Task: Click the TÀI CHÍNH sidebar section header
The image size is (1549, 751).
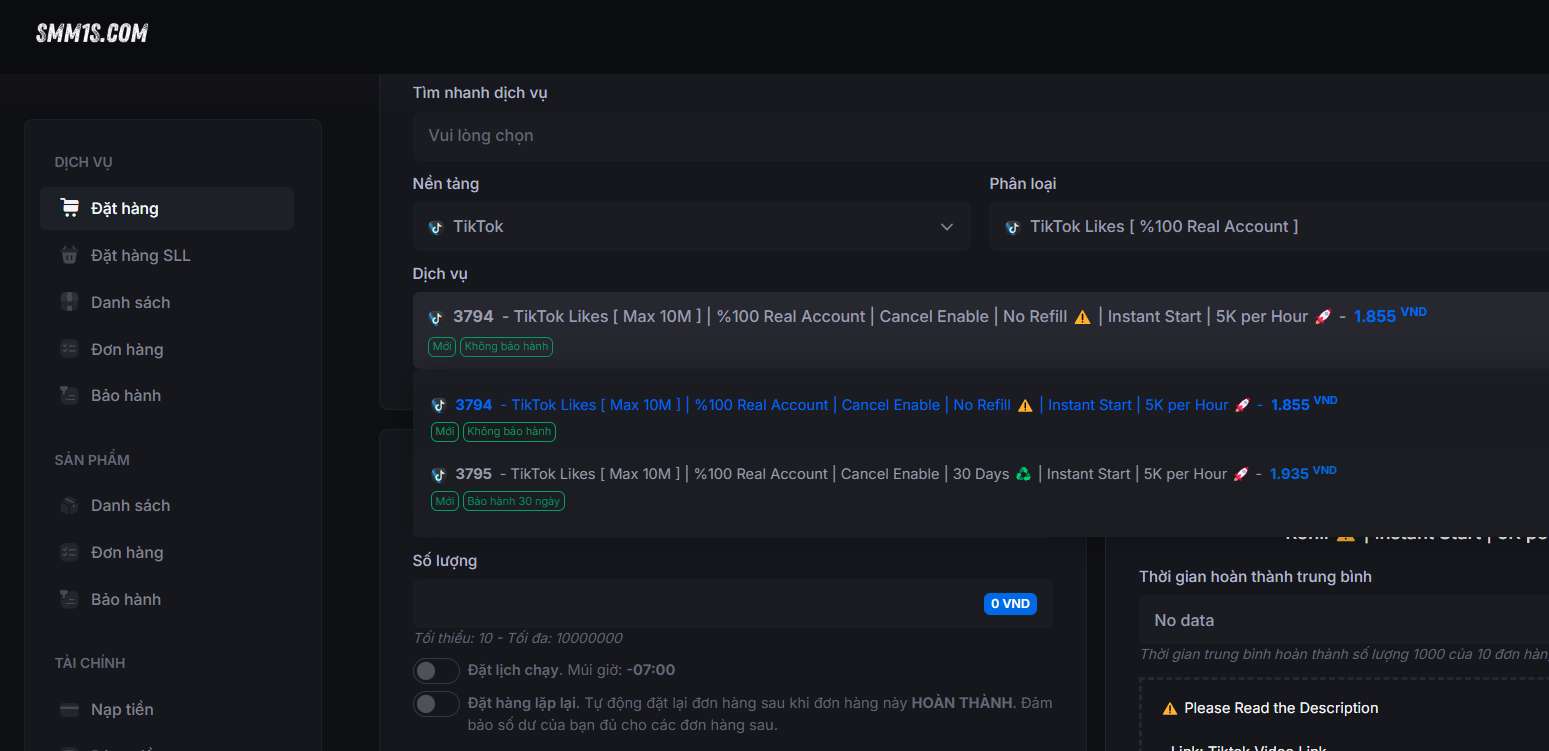Action: coord(90,663)
